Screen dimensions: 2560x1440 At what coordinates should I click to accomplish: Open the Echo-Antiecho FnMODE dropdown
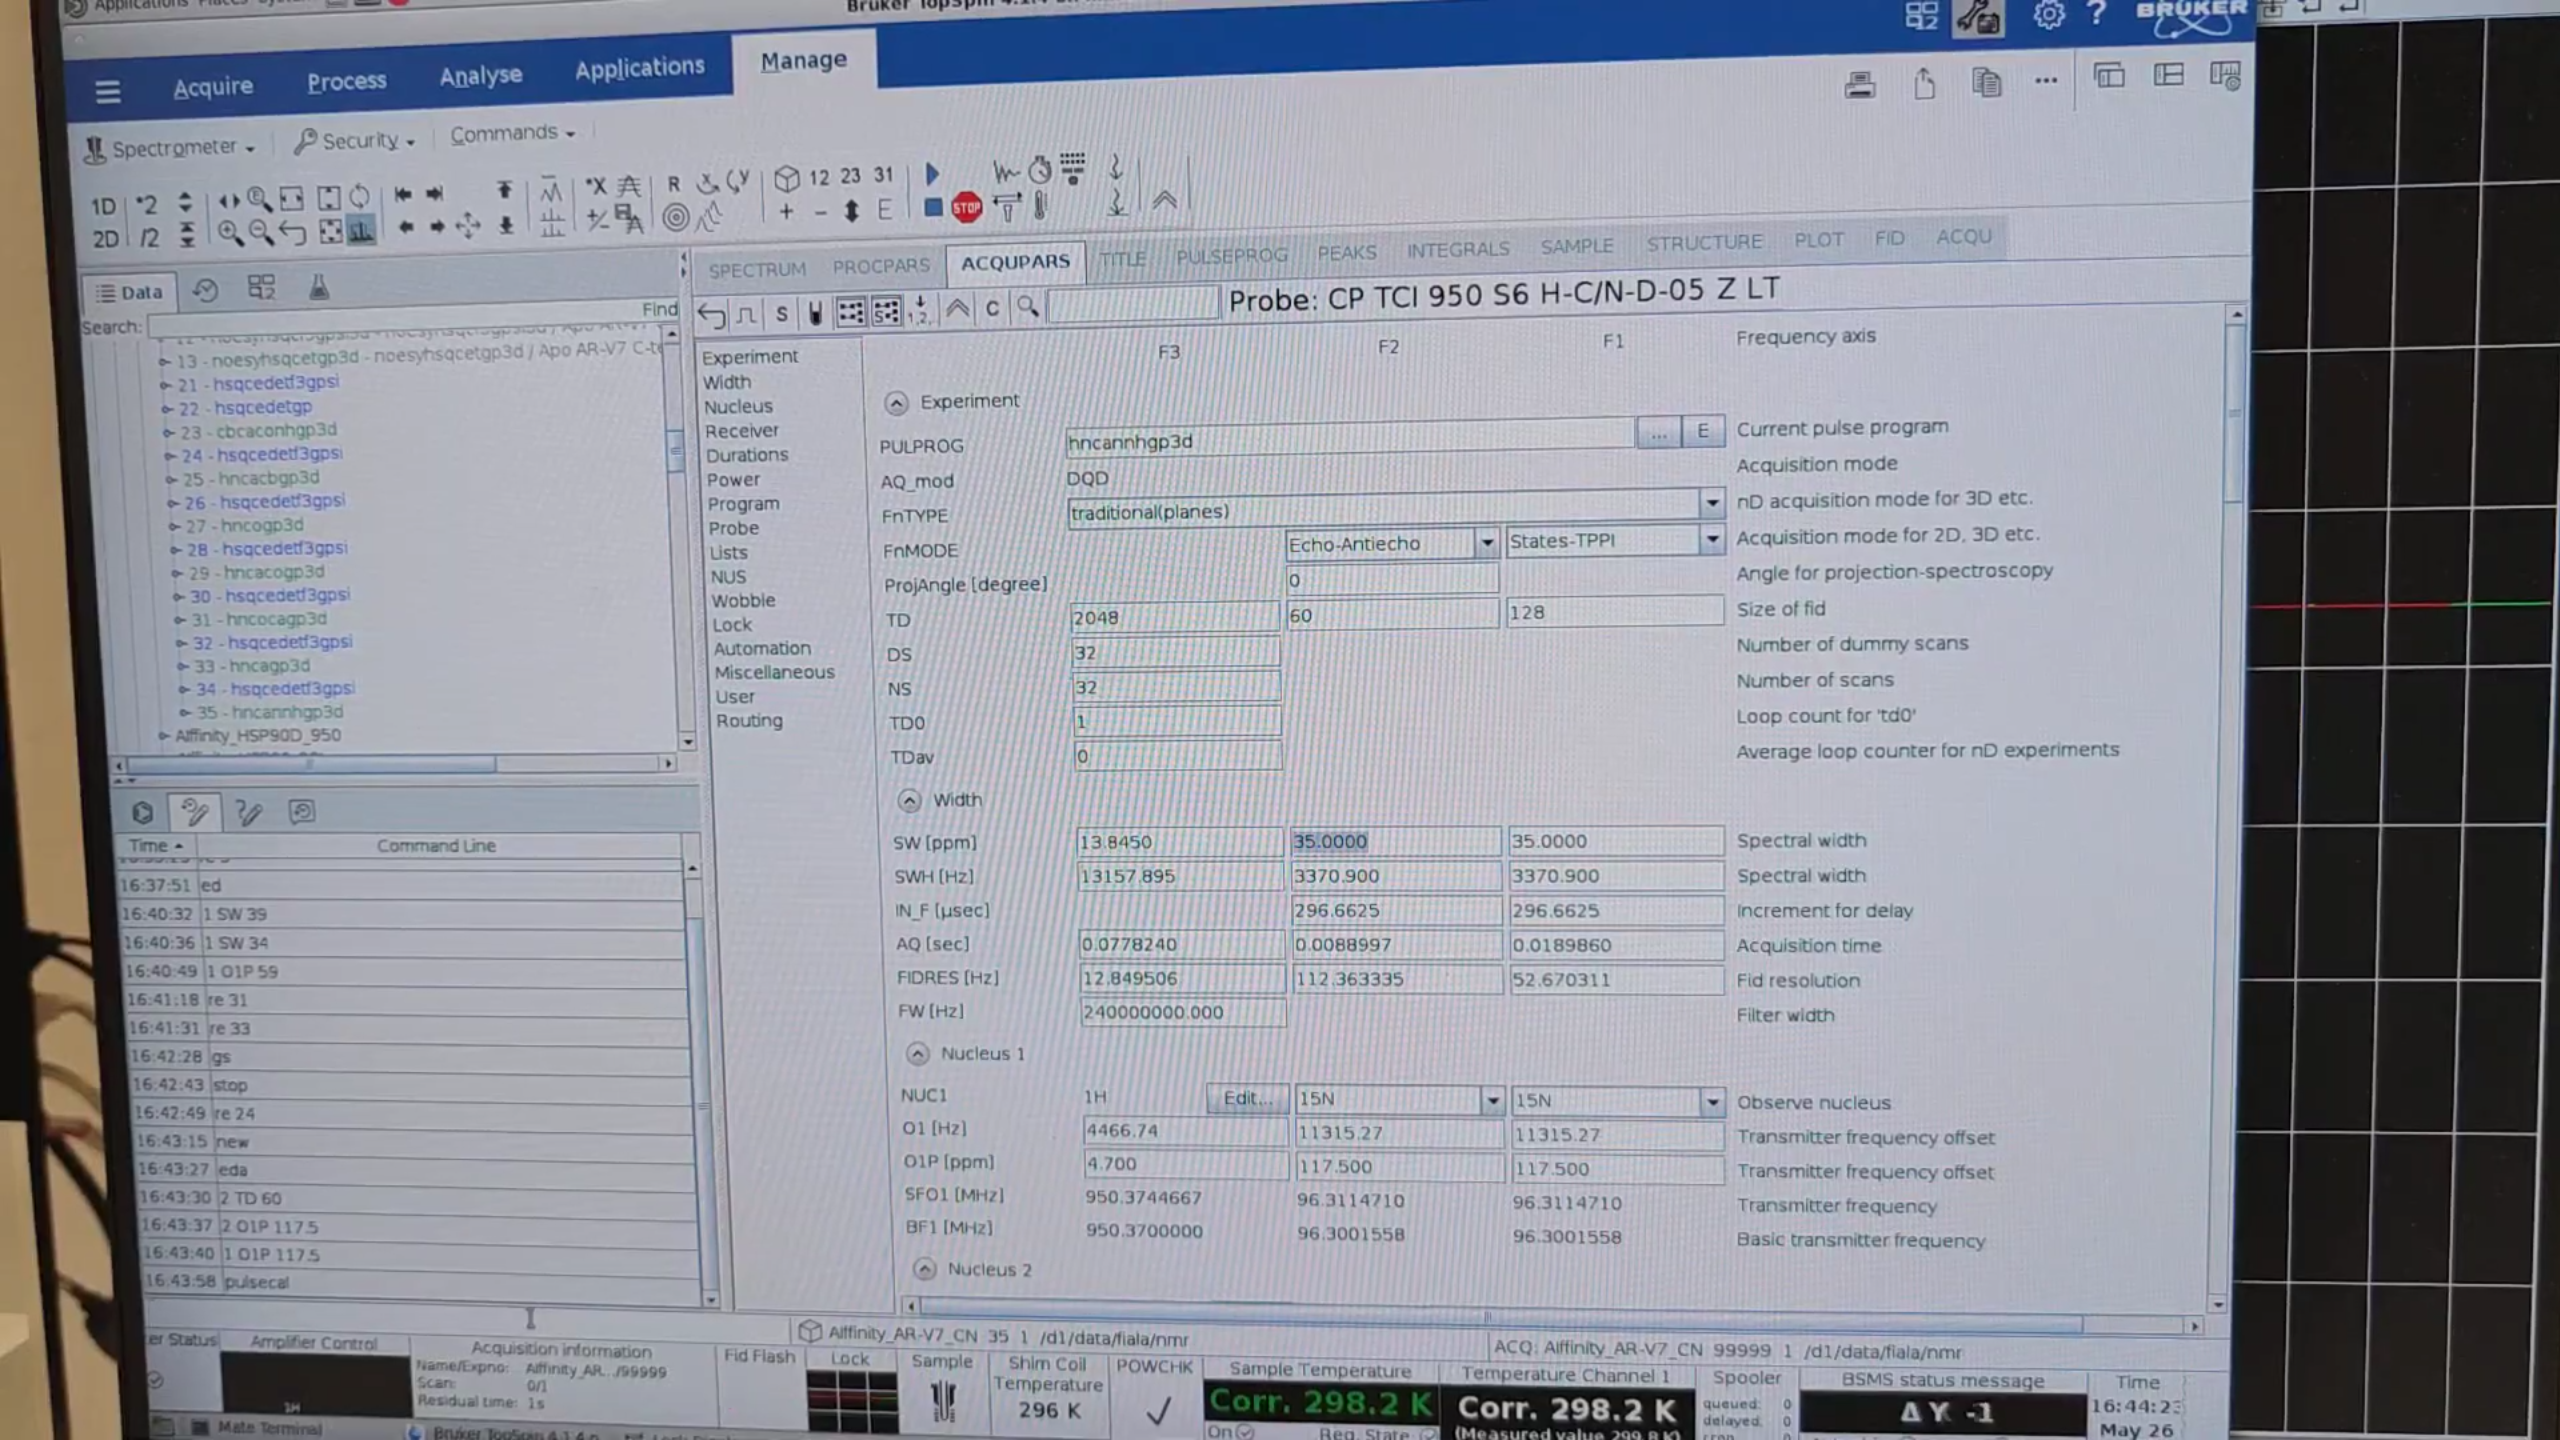(x=1487, y=543)
